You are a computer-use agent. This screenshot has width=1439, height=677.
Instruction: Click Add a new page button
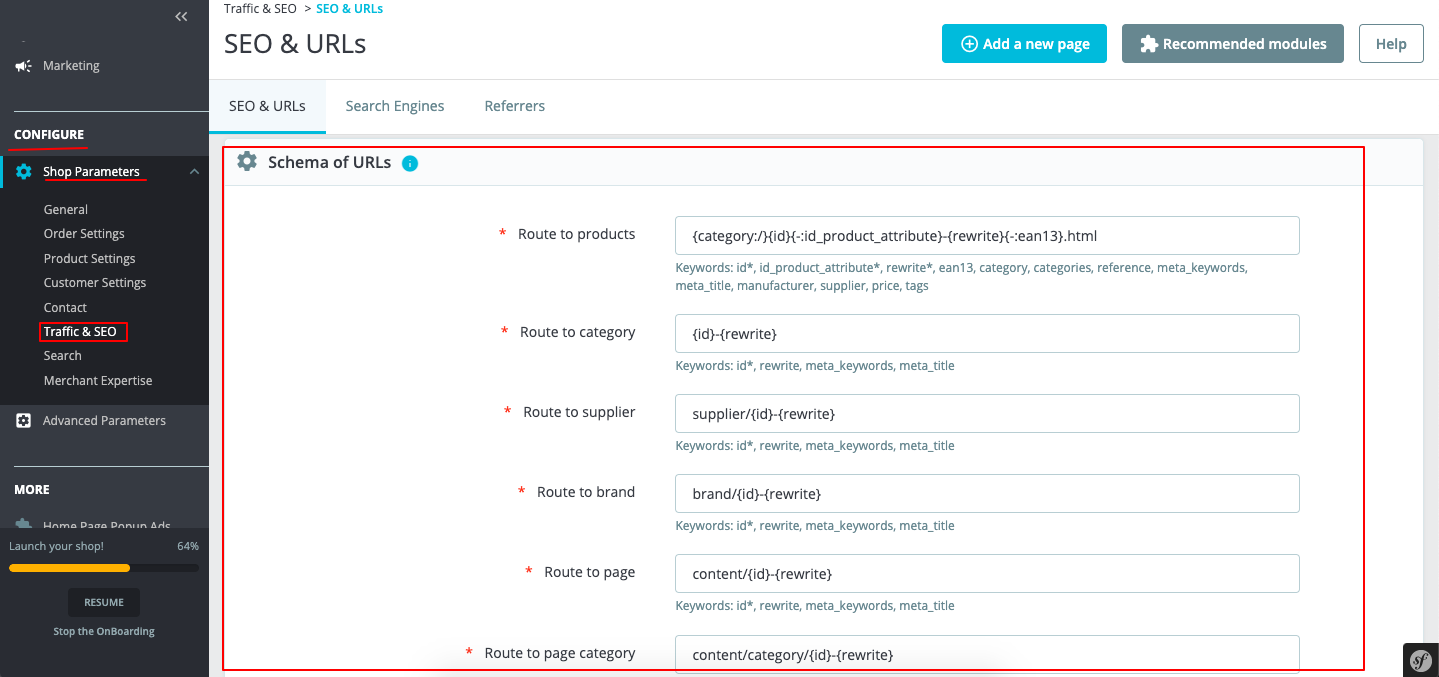pyautogui.click(x=1024, y=44)
